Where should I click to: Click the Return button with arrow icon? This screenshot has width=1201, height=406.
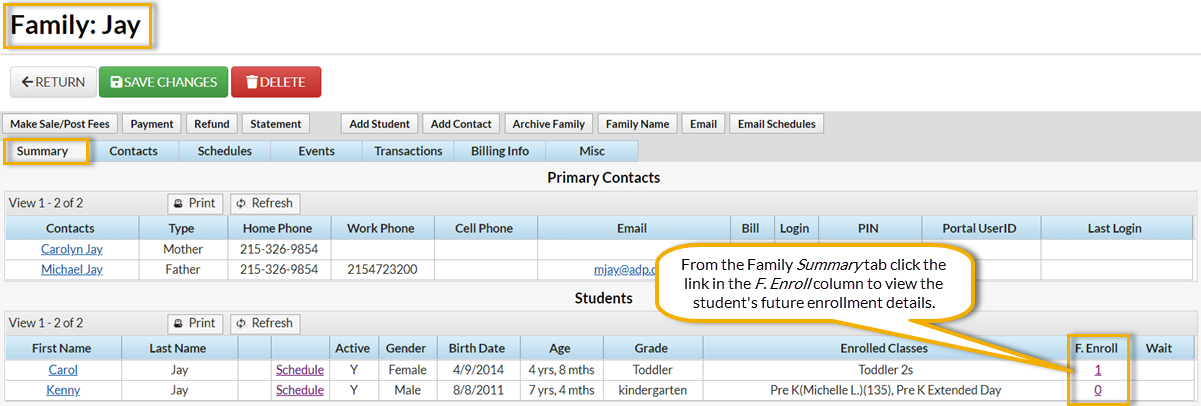coord(53,82)
